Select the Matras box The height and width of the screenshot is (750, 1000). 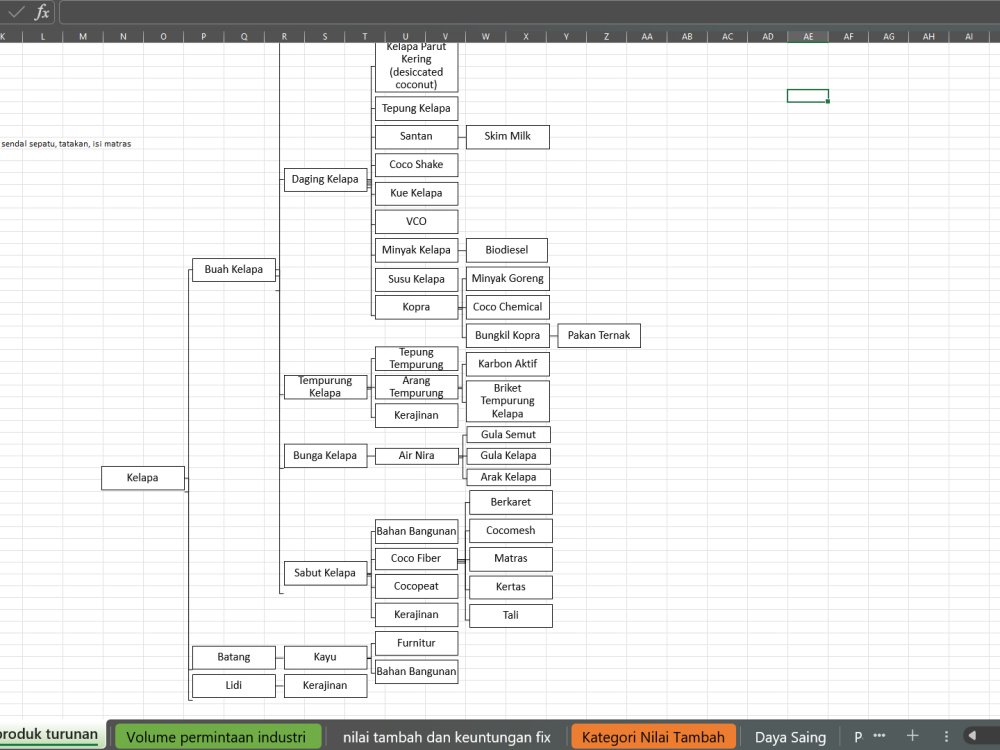(x=511, y=559)
